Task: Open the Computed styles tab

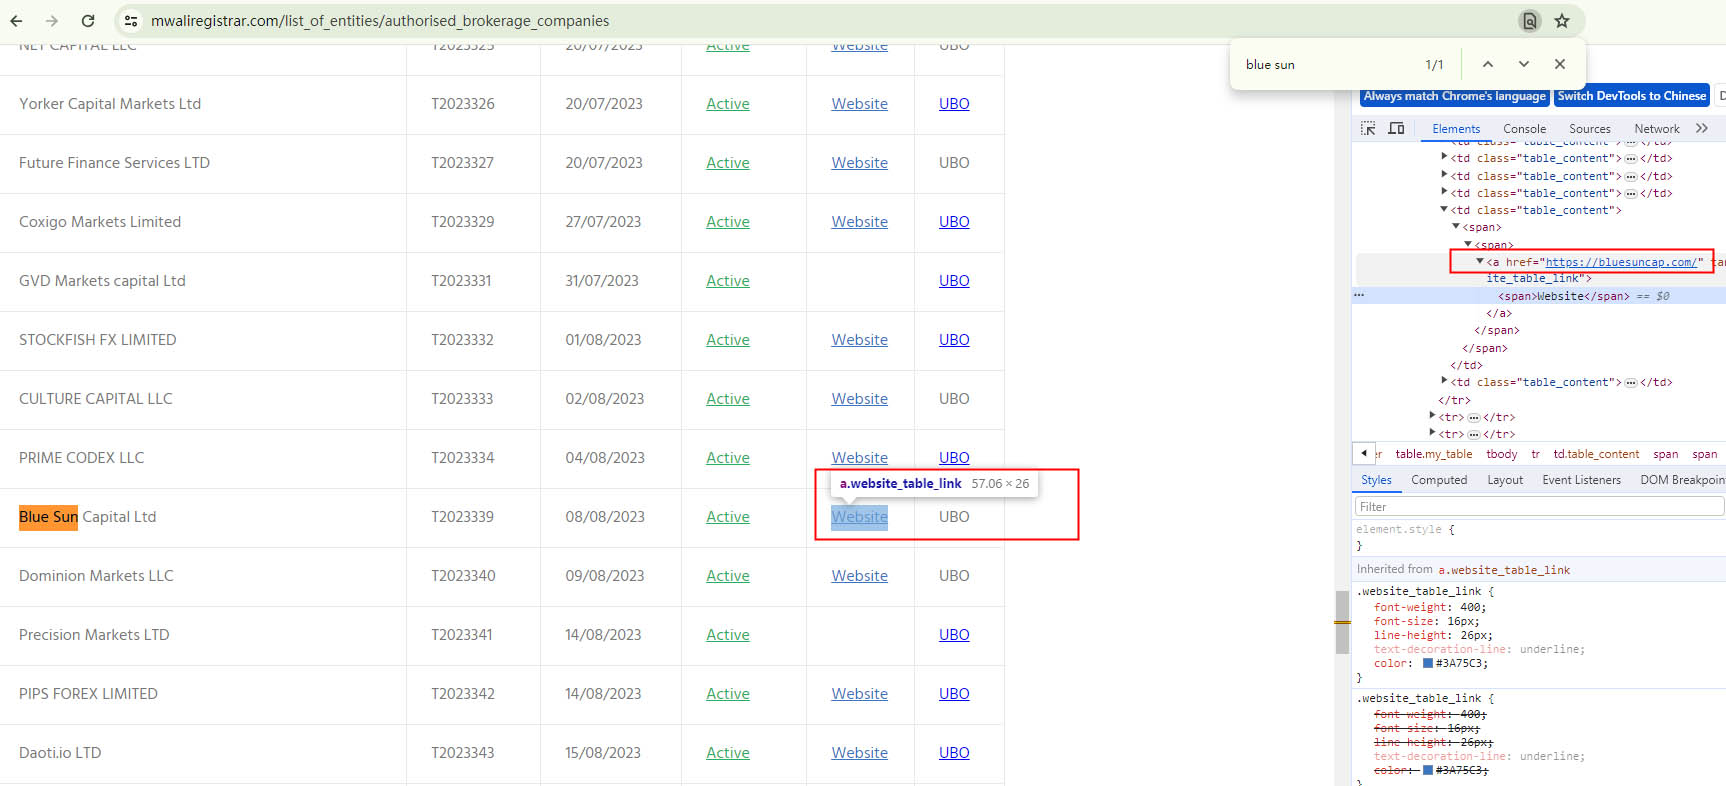Action: point(1439,480)
